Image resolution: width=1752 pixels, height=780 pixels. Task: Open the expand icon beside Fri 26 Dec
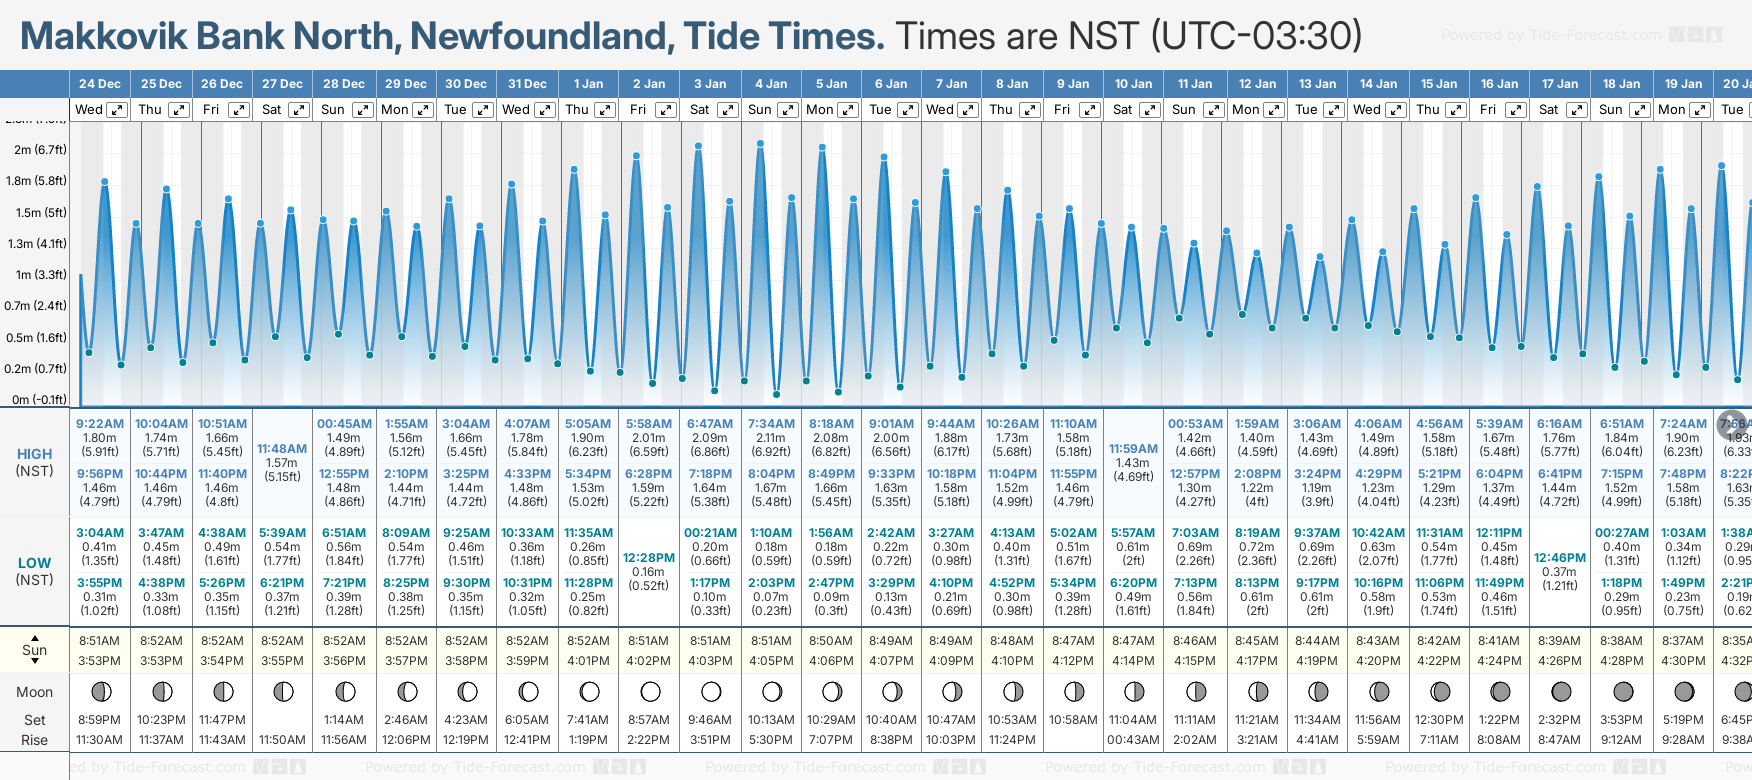click(238, 110)
